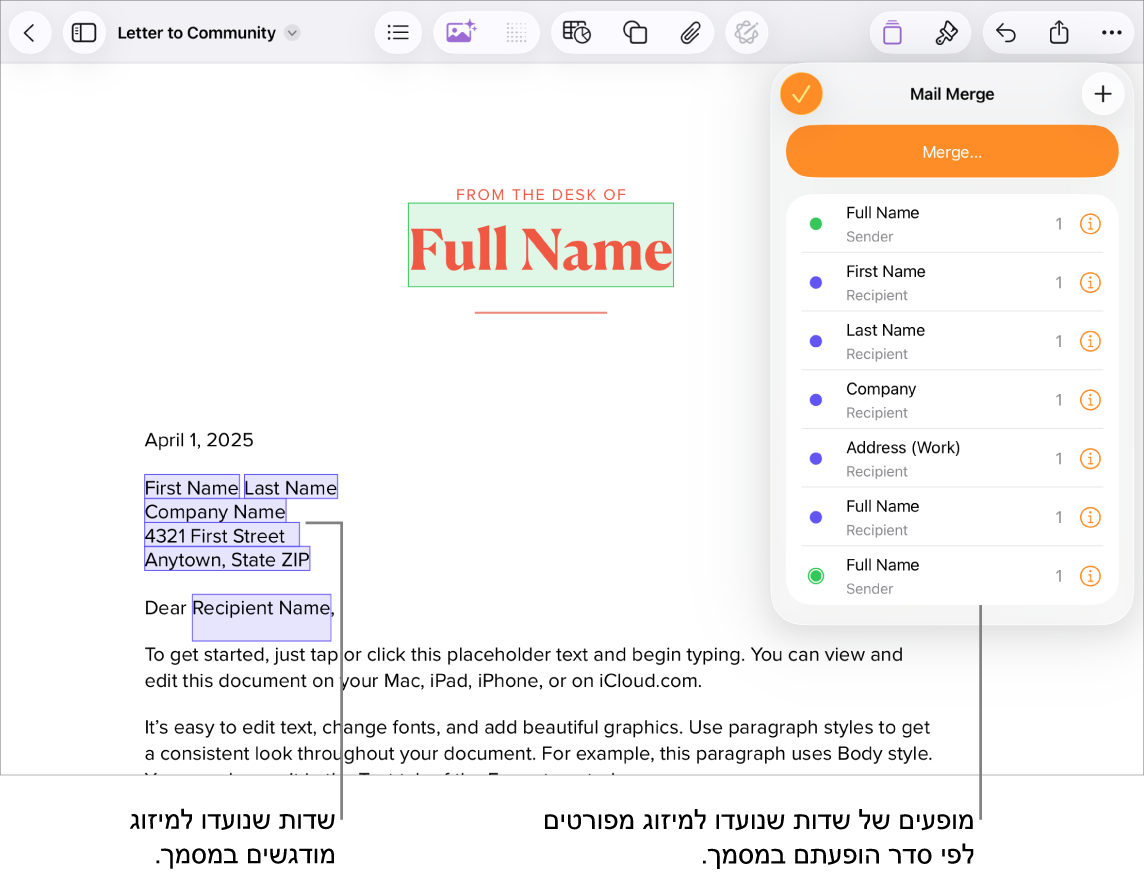Click the purple dot beside Company Recipient

[x=816, y=399]
